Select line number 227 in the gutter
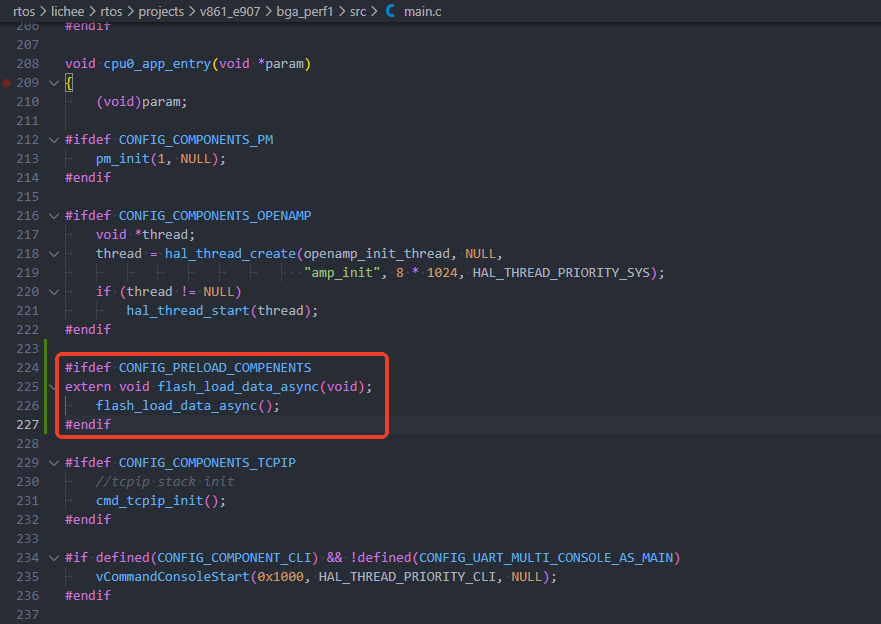 pyautogui.click(x=28, y=425)
